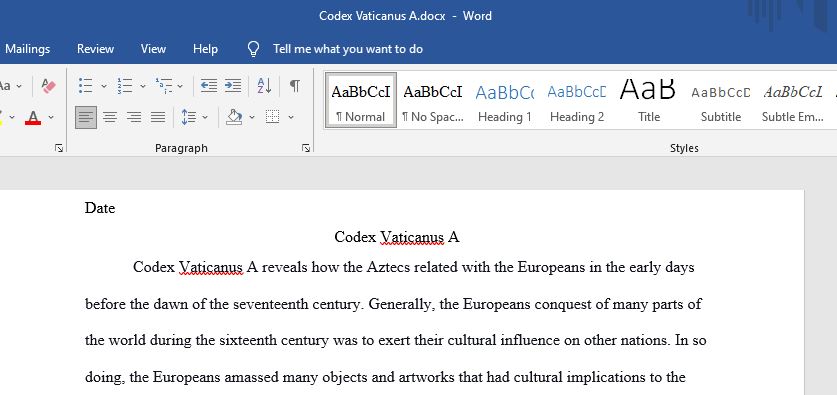
Task: Click the Tell Me lightbulb icon
Action: coord(254,49)
